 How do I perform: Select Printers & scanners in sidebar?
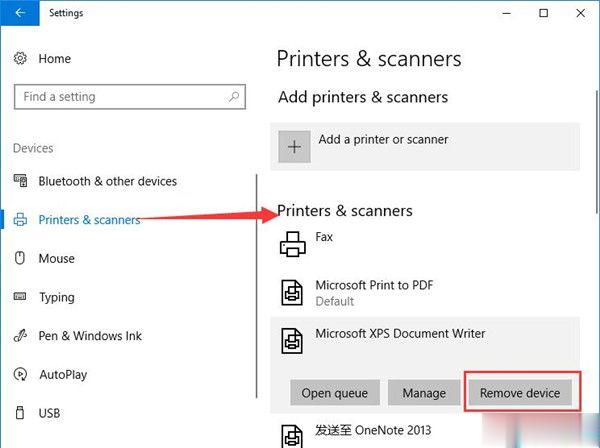(x=90, y=220)
